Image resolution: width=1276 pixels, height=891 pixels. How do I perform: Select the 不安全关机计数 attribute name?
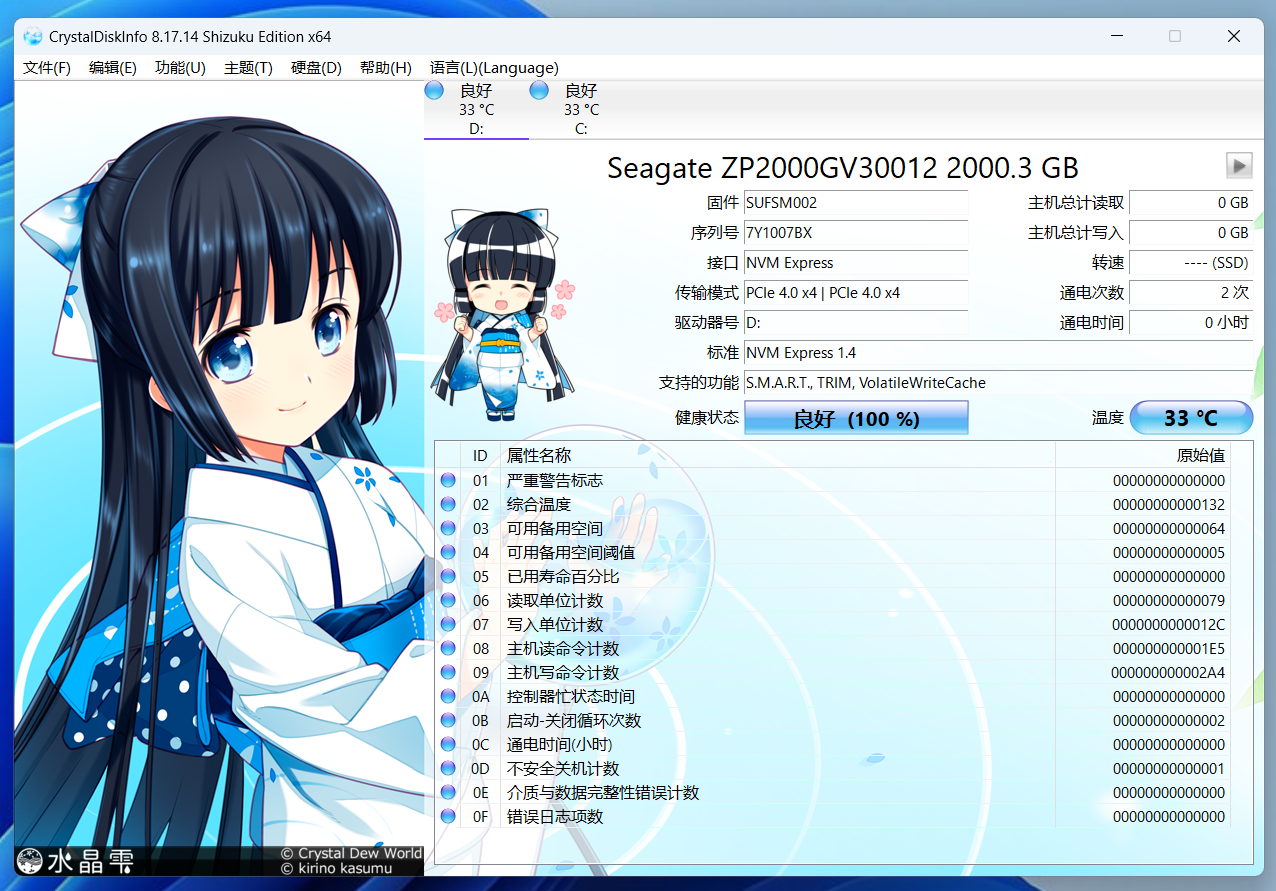coord(563,768)
